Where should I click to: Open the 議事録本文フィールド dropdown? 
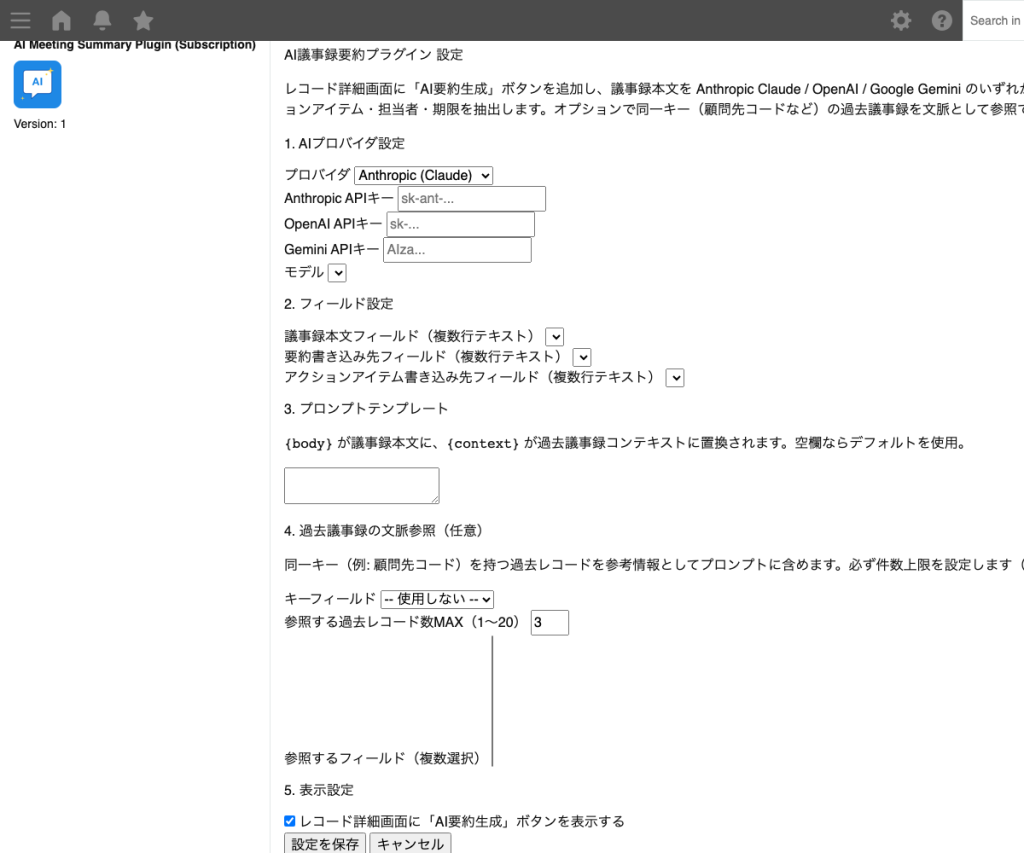coord(554,336)
